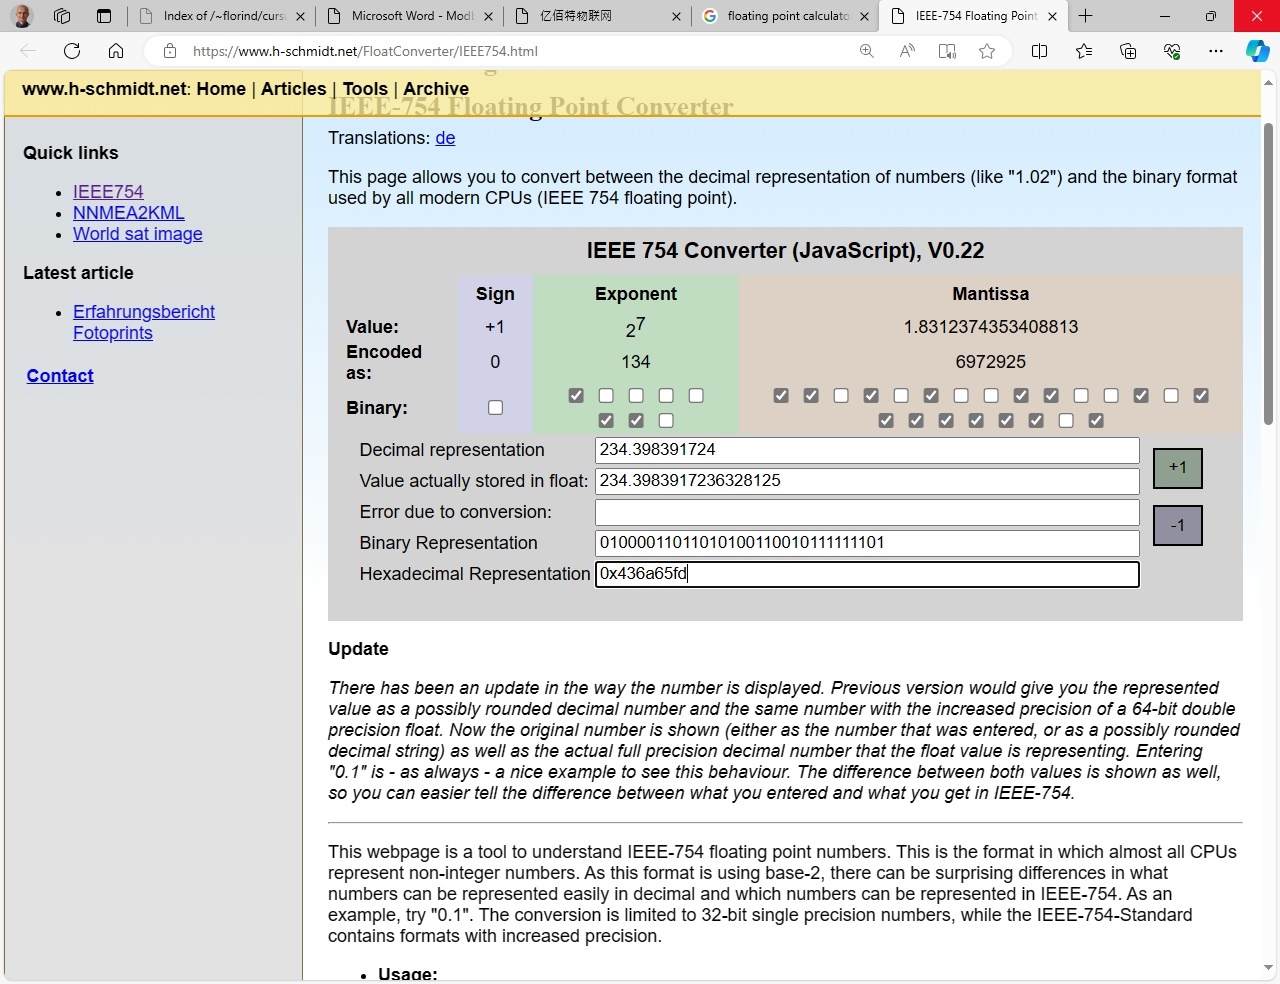Open Collections icon in toolbar

click(1128, 51)
